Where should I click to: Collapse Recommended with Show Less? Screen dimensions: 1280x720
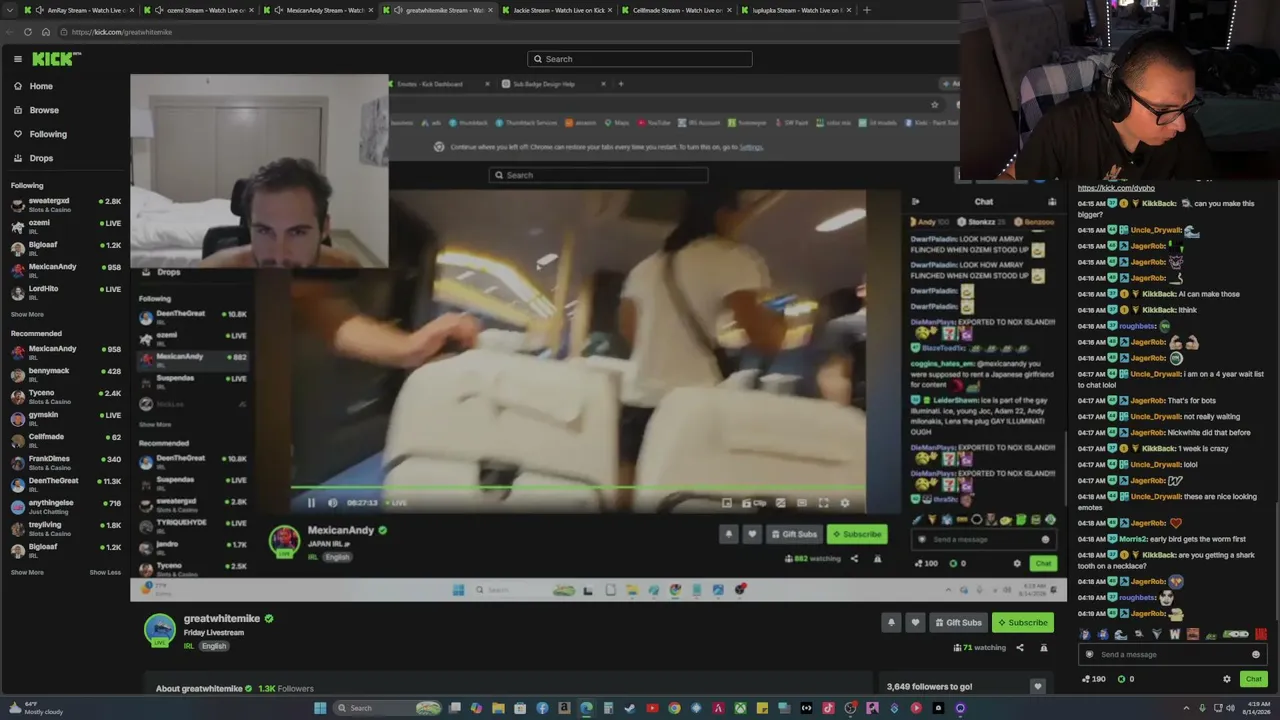[x=105, y=573]
